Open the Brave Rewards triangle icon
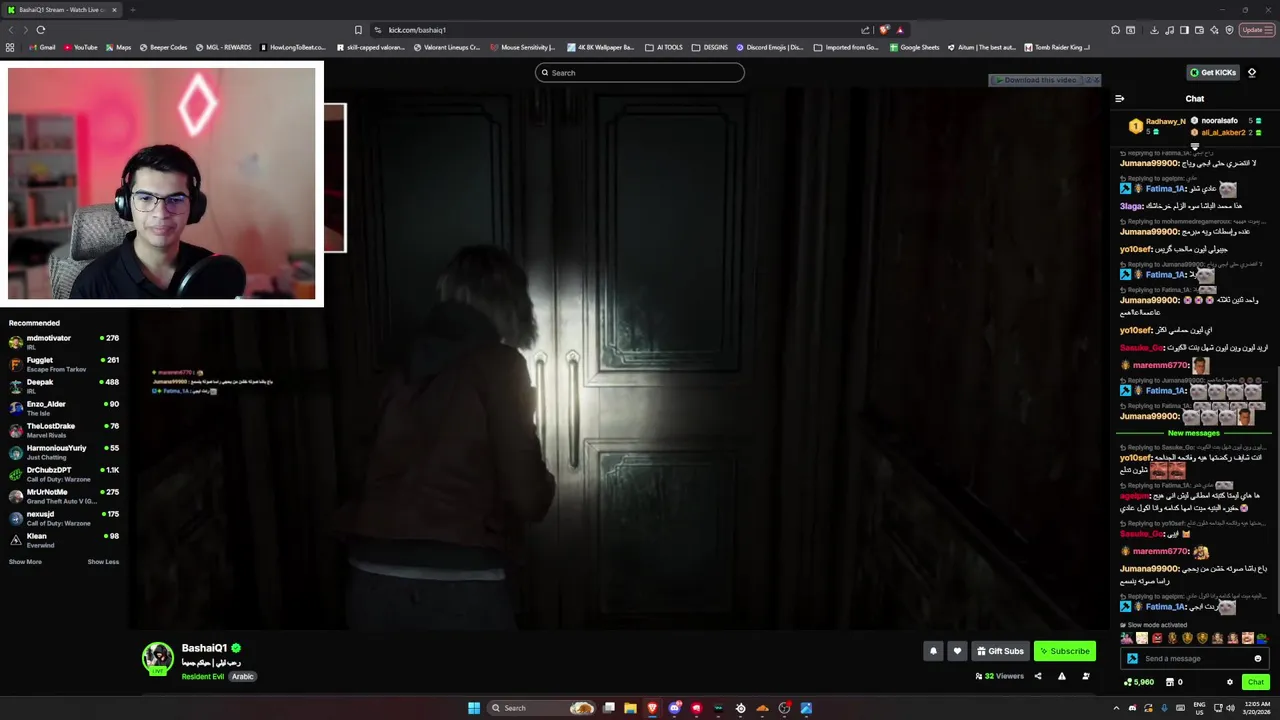This screenshot has height=720, width=1280. [x=900, y=30]
